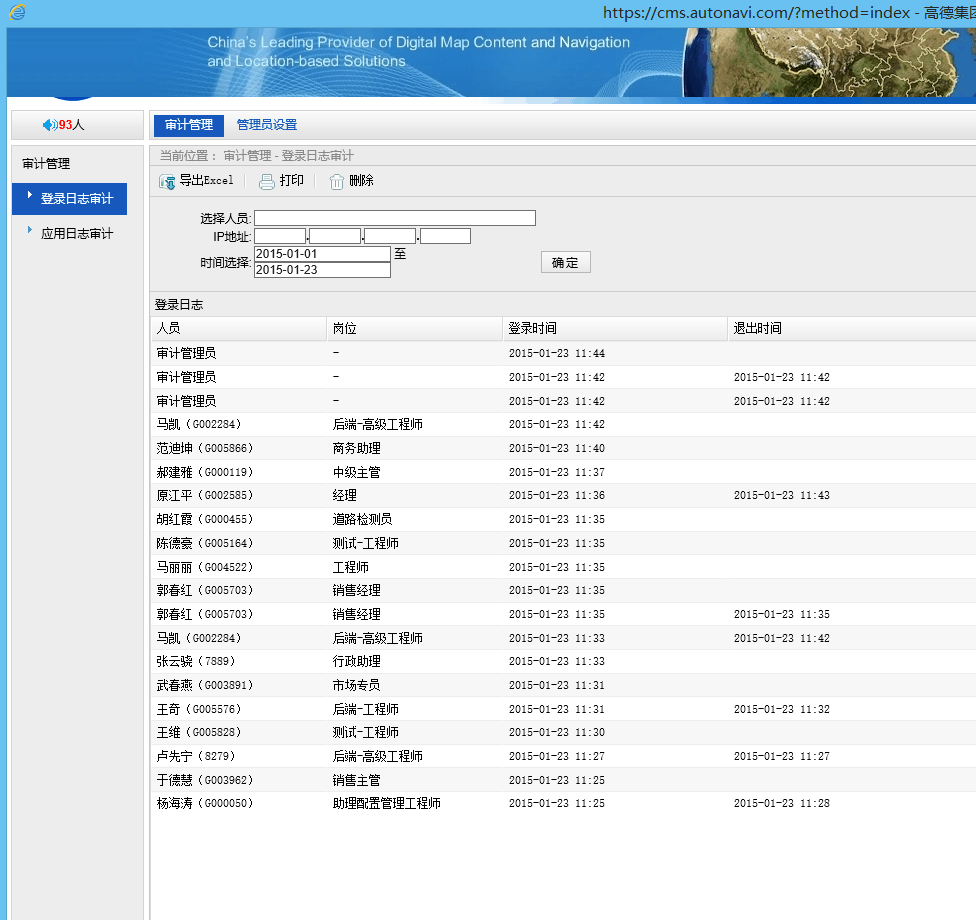The width and height of the screenshot is (976, 920).
Task: Select 登录日志审计 in the sidebar
Action: point(69,199)
